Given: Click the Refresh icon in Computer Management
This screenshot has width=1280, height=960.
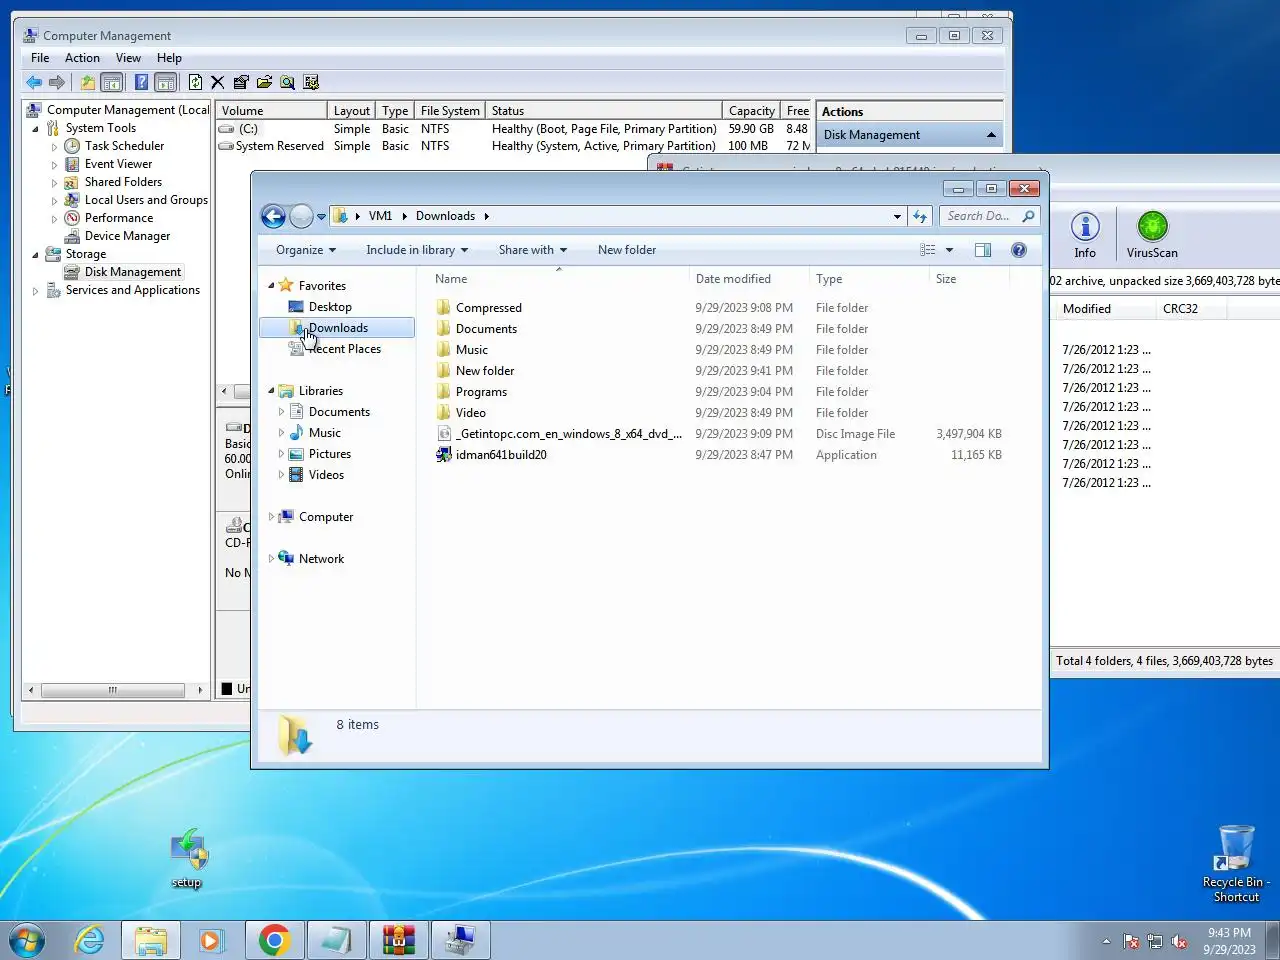Looking at the screenshot, I should (196, 82).
